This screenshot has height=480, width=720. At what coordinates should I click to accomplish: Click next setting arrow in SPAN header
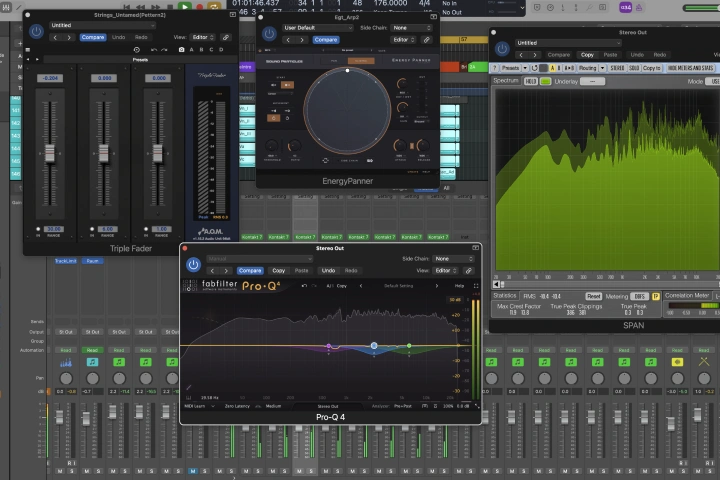[x=534, y=55]
